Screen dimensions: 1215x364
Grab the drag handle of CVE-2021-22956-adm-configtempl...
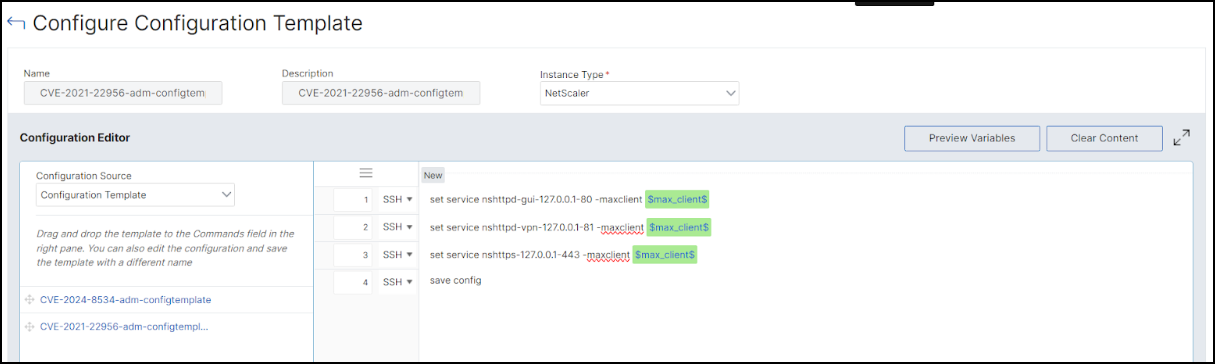tap(29, 326)
